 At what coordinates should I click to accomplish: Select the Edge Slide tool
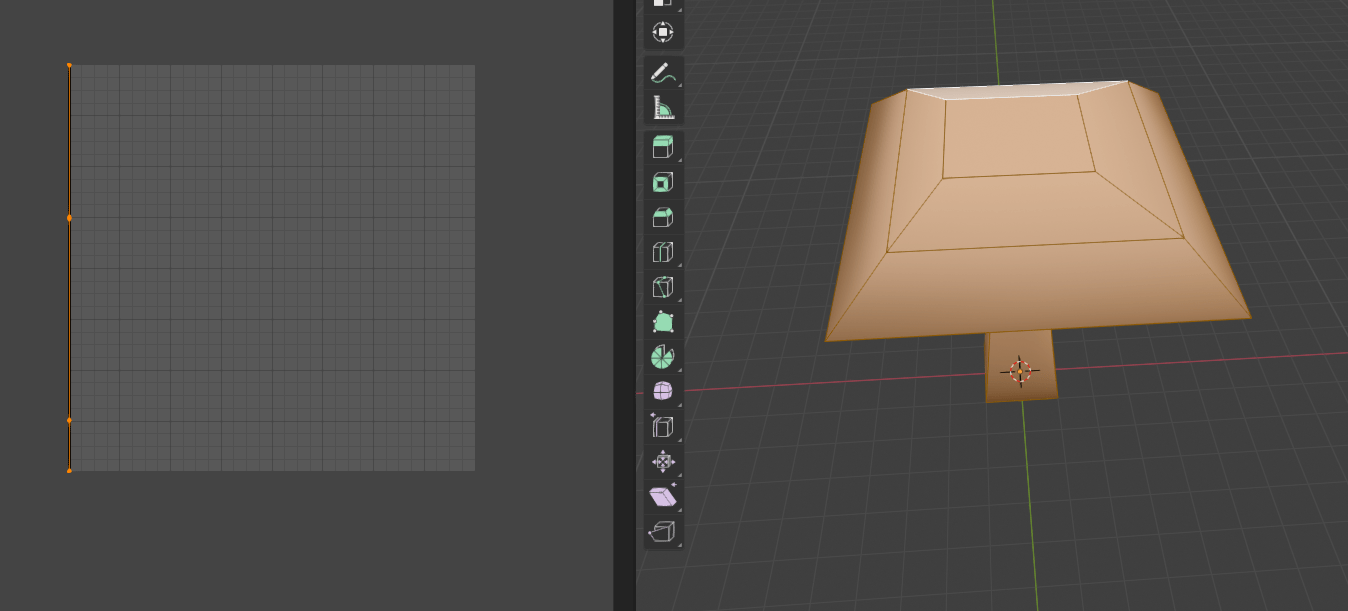coord(662,425)
